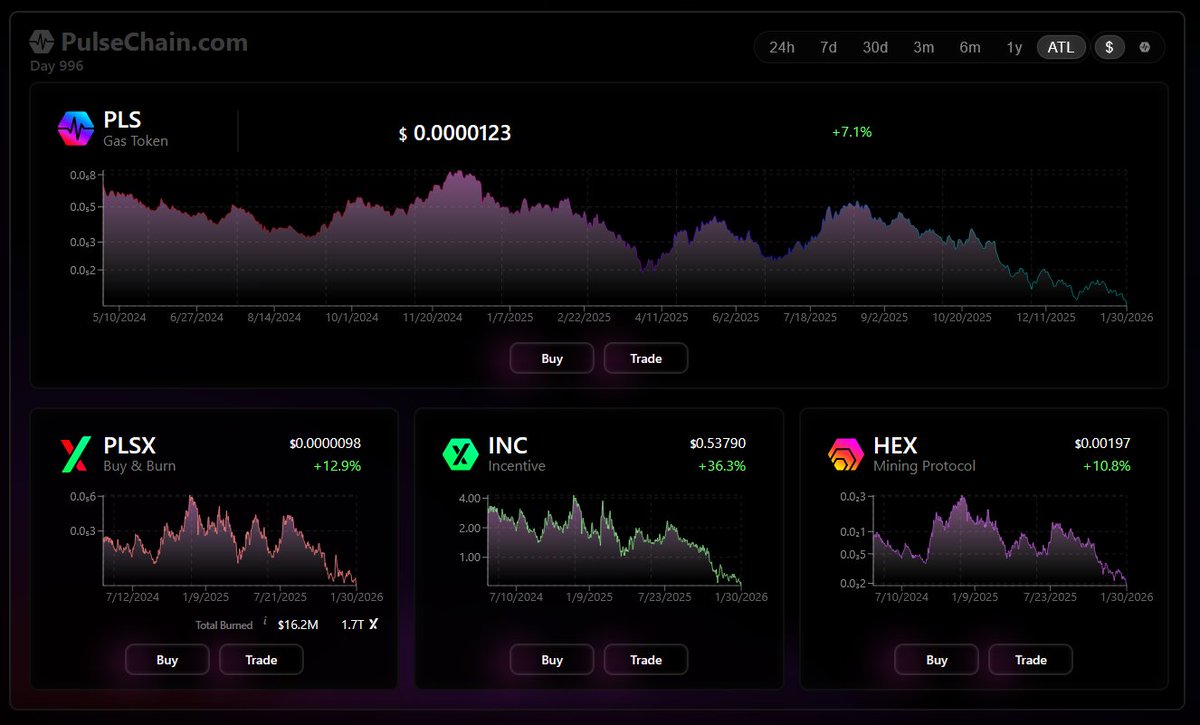Click the PLS +7.1% change value
1200x725 pixels.
tap(852, 132)
